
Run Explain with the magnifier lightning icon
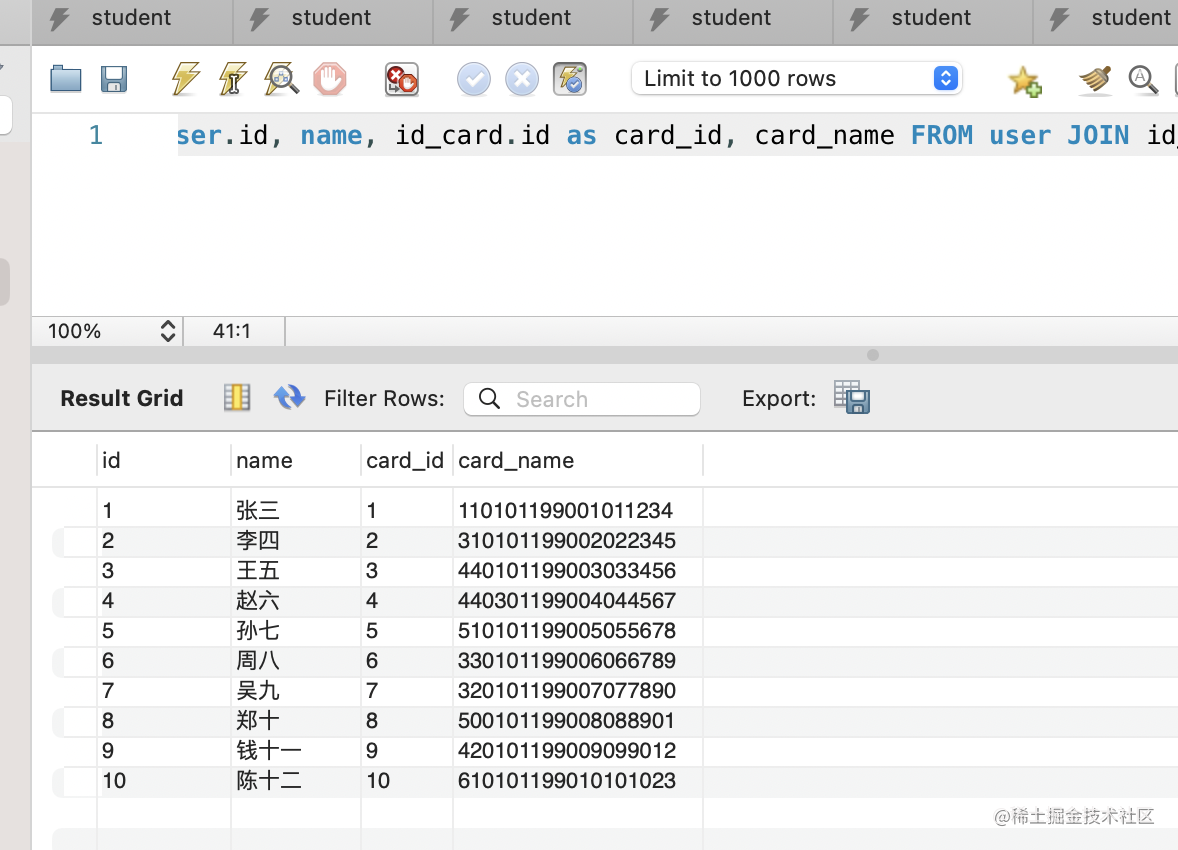281,79
